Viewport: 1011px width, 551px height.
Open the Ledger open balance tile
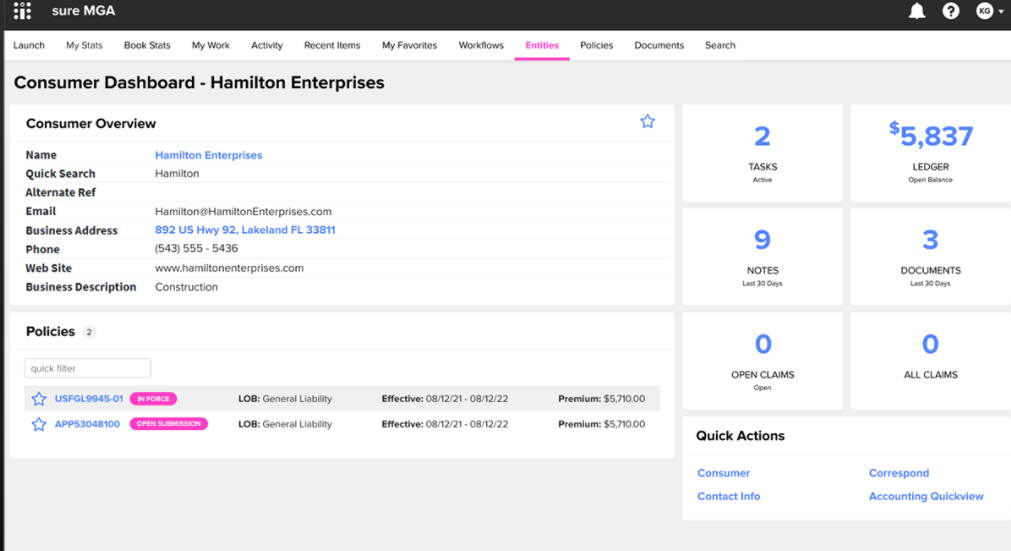[x=930, y=152]
